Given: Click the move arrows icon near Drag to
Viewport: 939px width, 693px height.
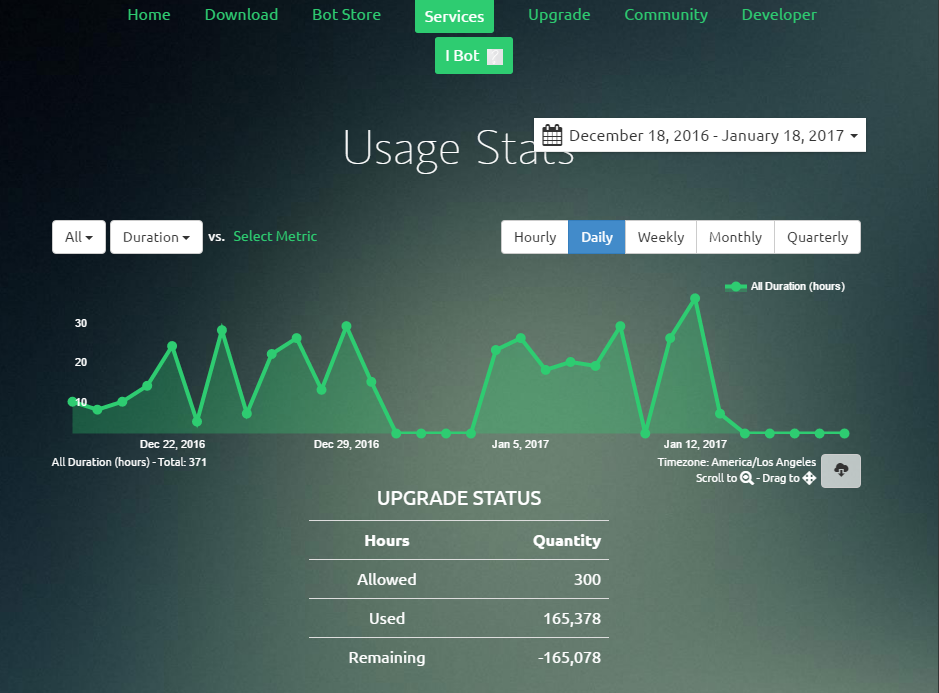Looking at the screenshot, I should pos(809,478).
